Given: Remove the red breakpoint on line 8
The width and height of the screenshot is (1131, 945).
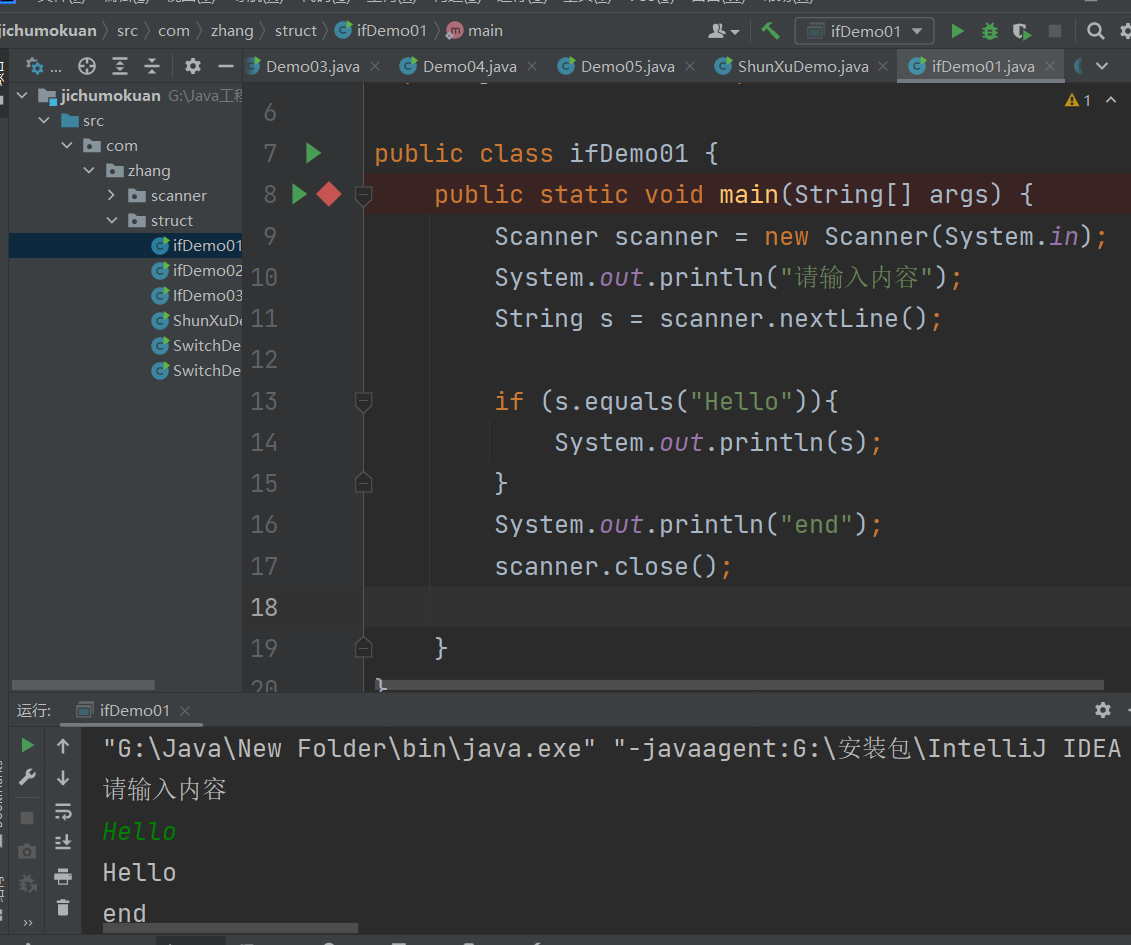Looking at the screenshot, I should 329,194.
